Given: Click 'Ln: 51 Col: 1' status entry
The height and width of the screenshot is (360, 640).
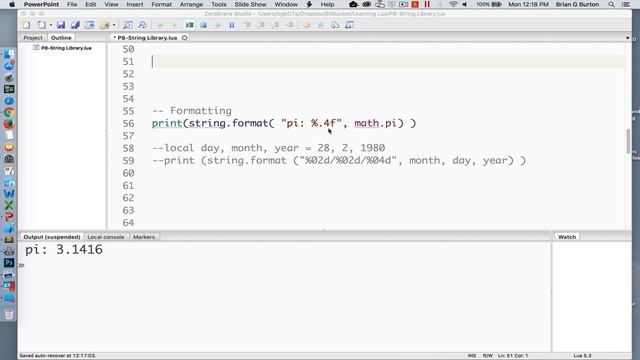Looking at the screenshot, I should point(513,356).
